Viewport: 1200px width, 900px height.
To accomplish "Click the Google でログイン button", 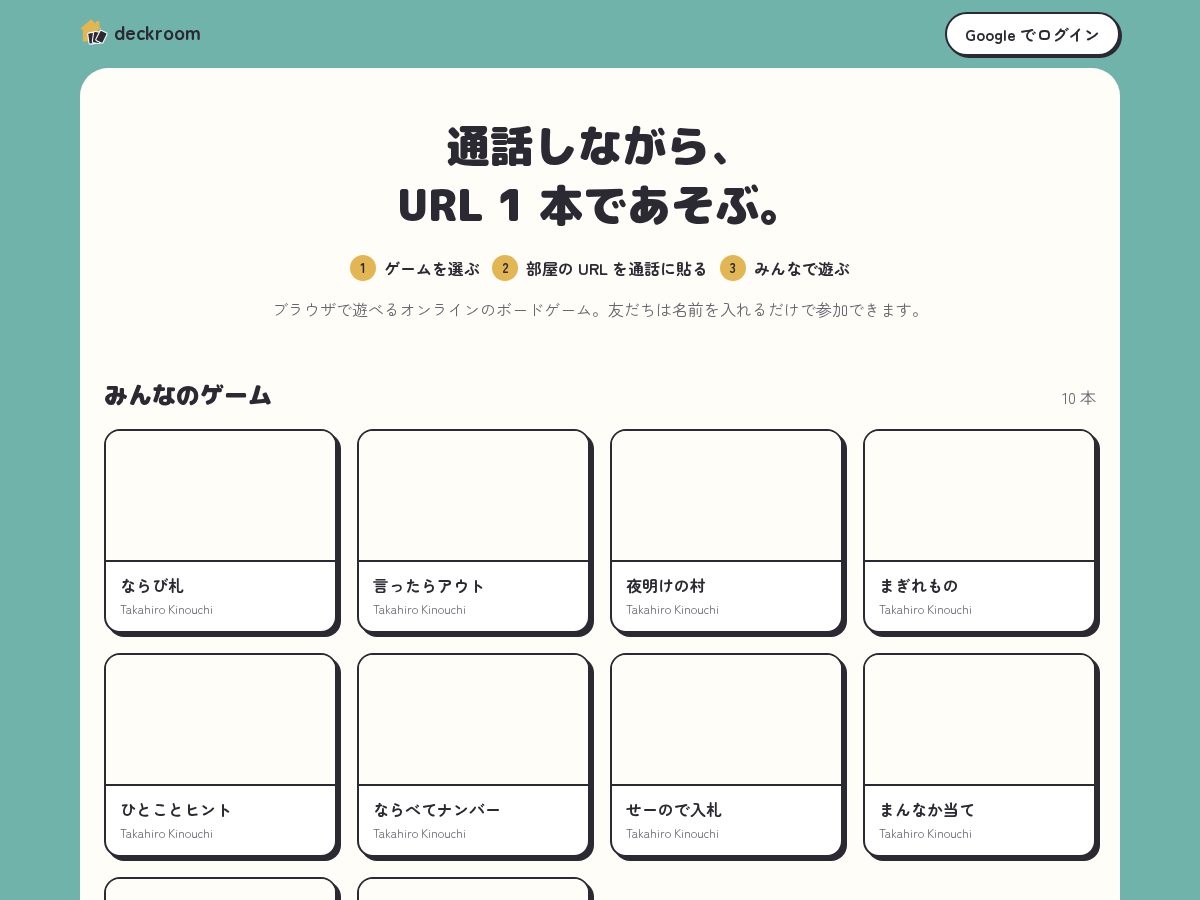I will [x=1032, y=34].
